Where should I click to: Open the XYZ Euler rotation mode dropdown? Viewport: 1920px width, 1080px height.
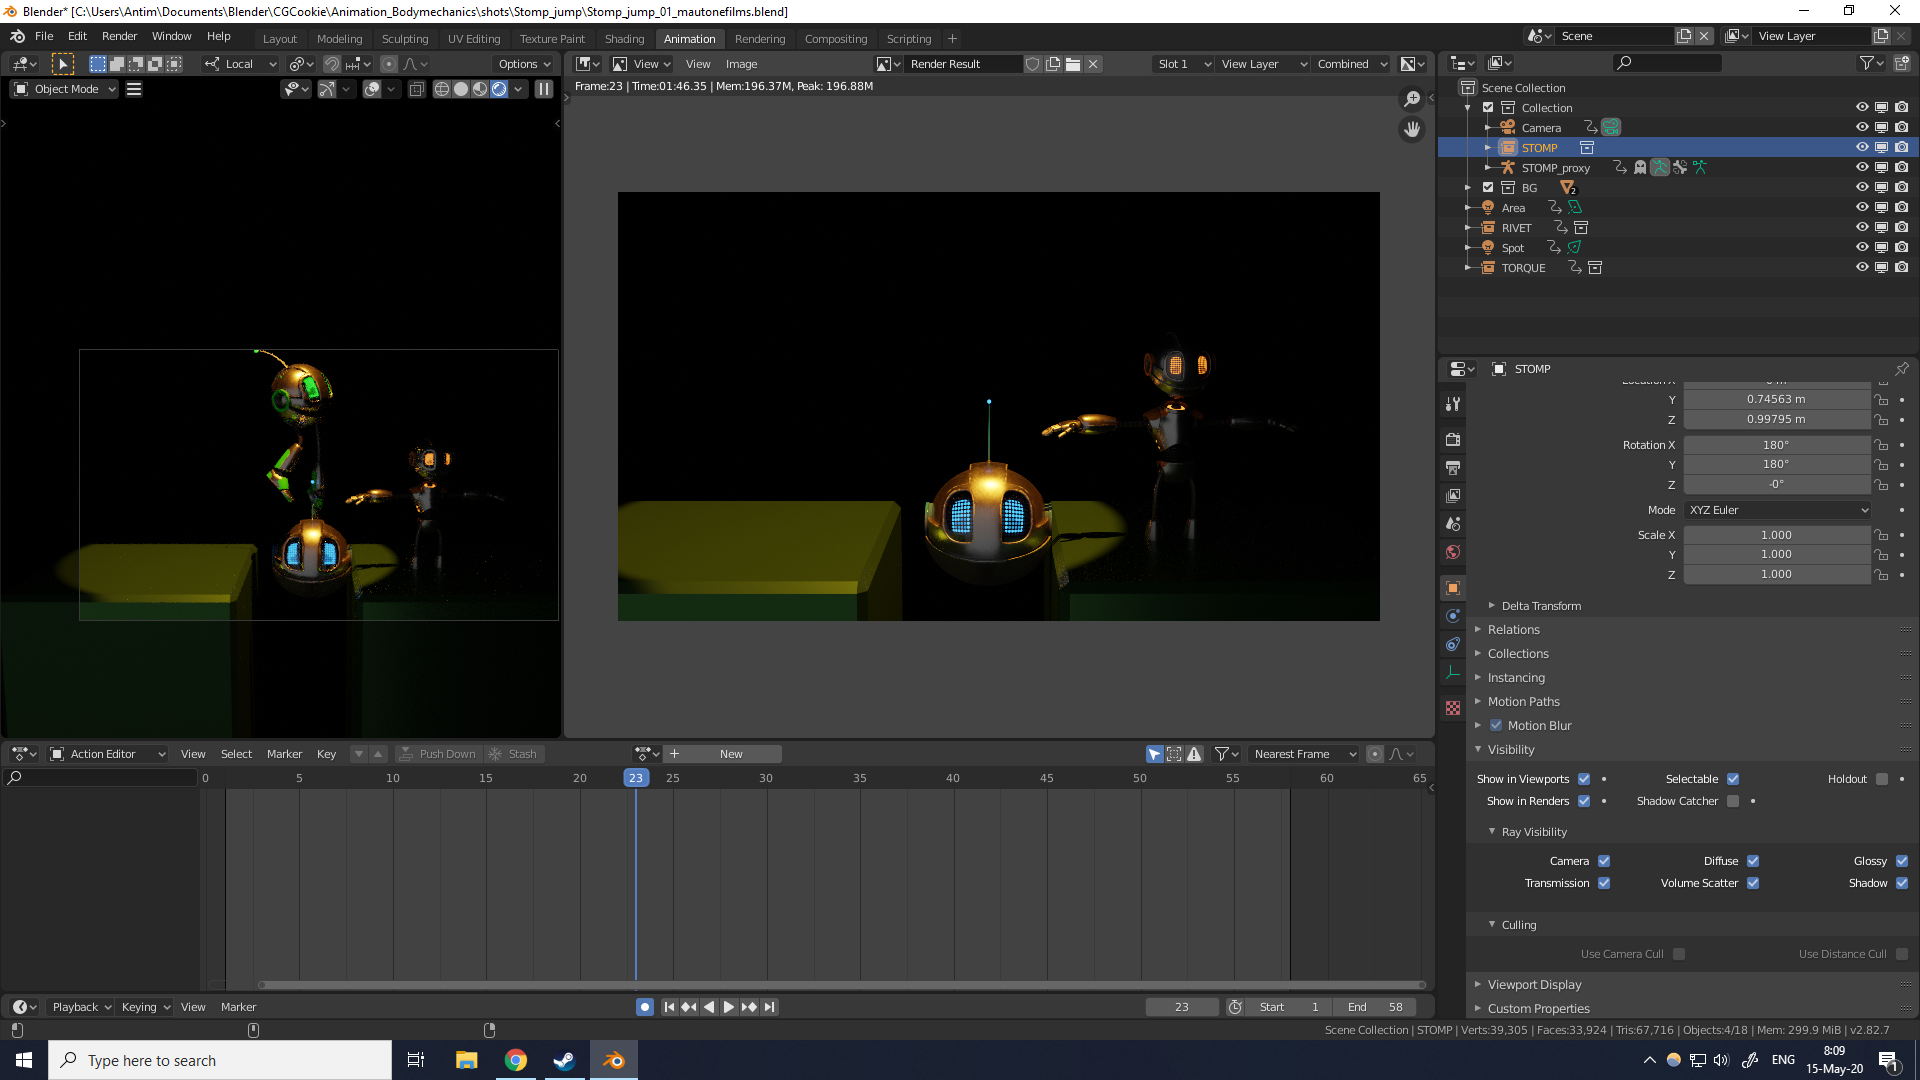[1777, 510]
